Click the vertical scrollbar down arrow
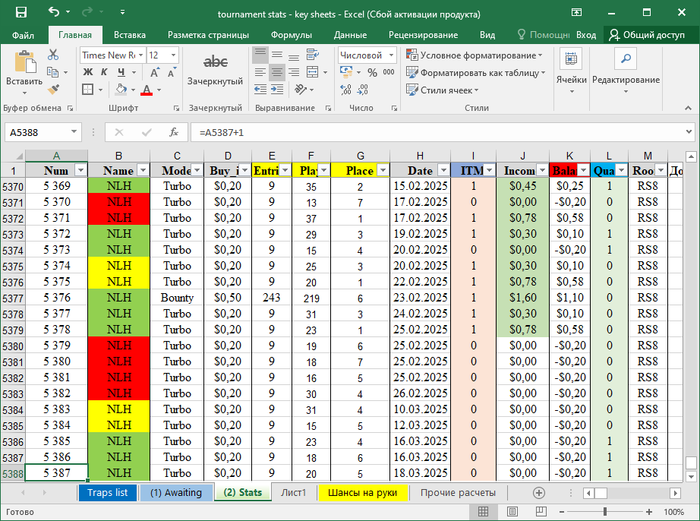The image size is (700, 521). [691, 476]
